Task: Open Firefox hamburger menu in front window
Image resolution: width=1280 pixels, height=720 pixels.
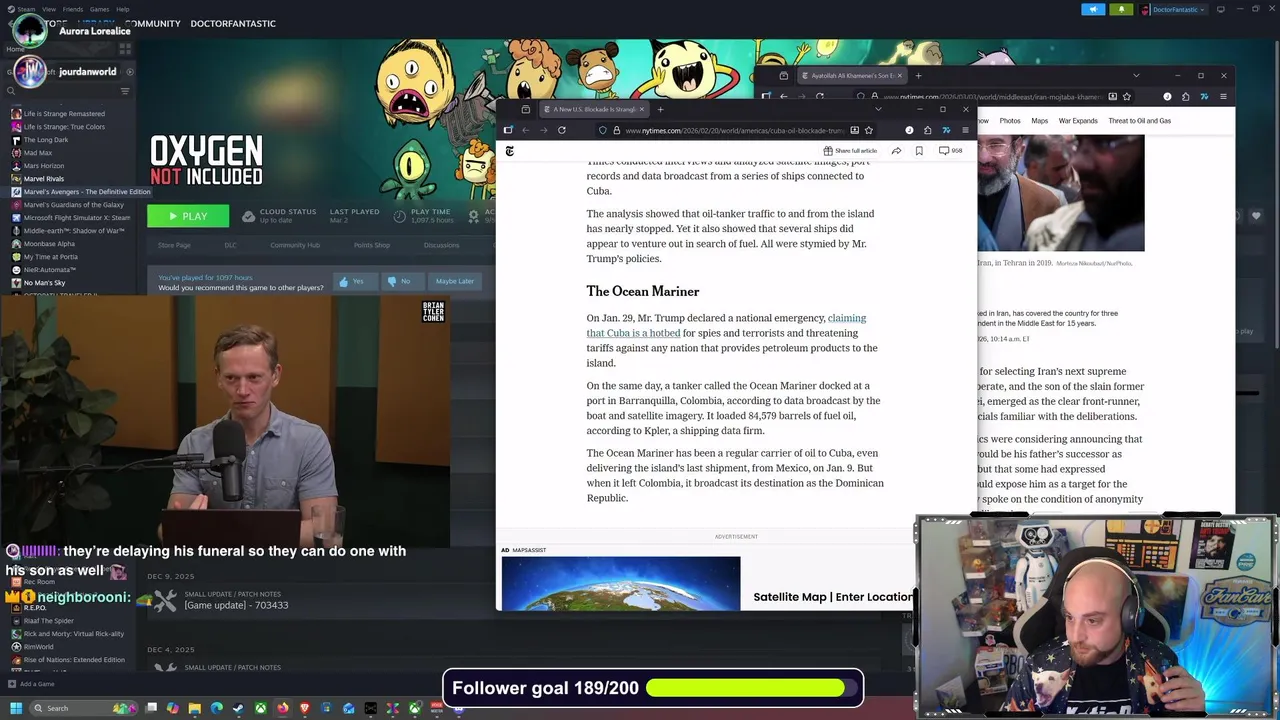Action: tap(965, 130)
